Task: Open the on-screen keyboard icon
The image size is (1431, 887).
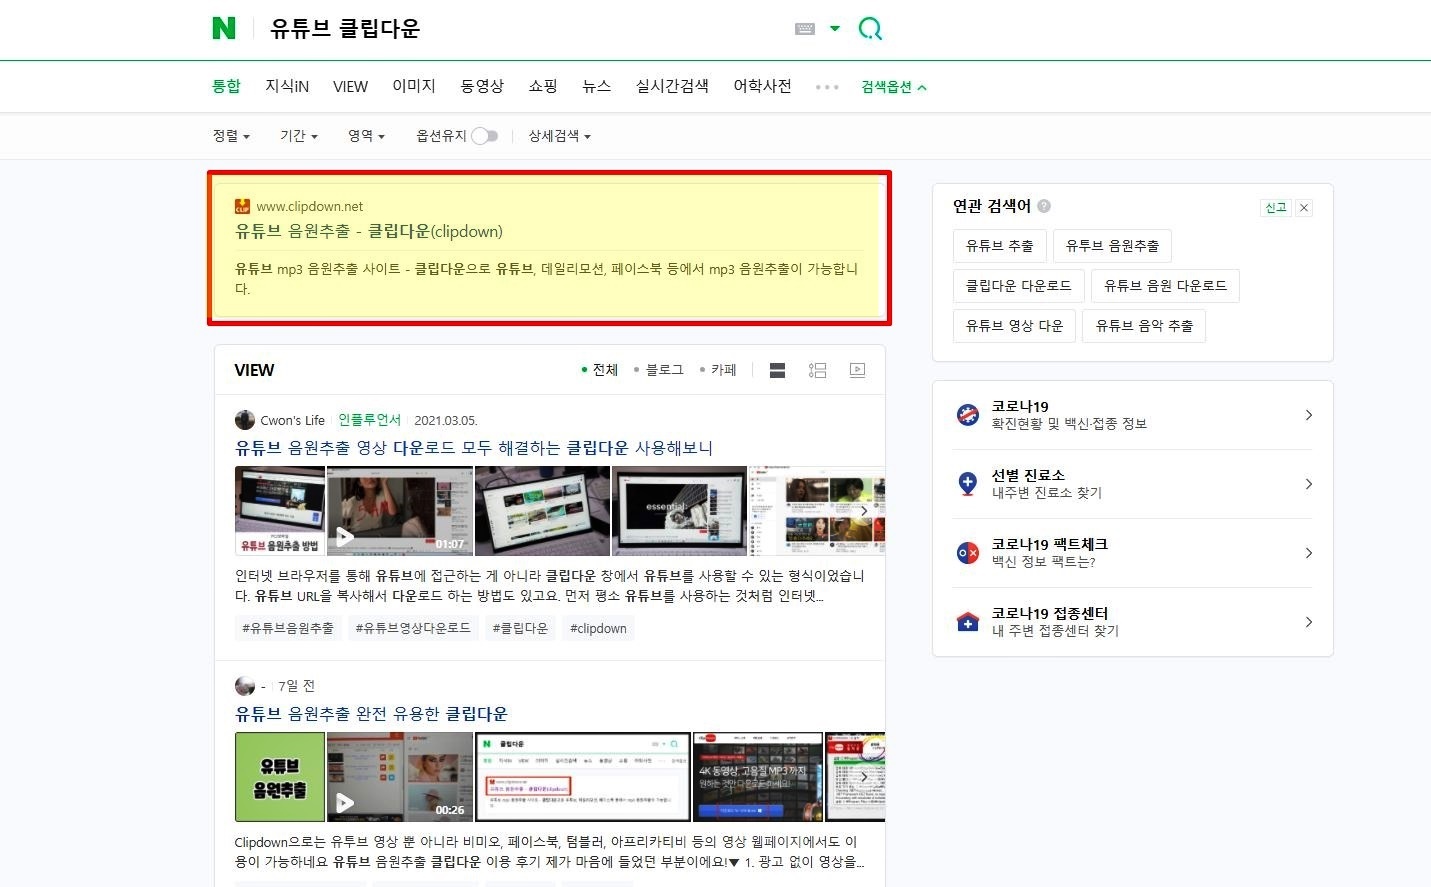Action: tap(805, 29)
